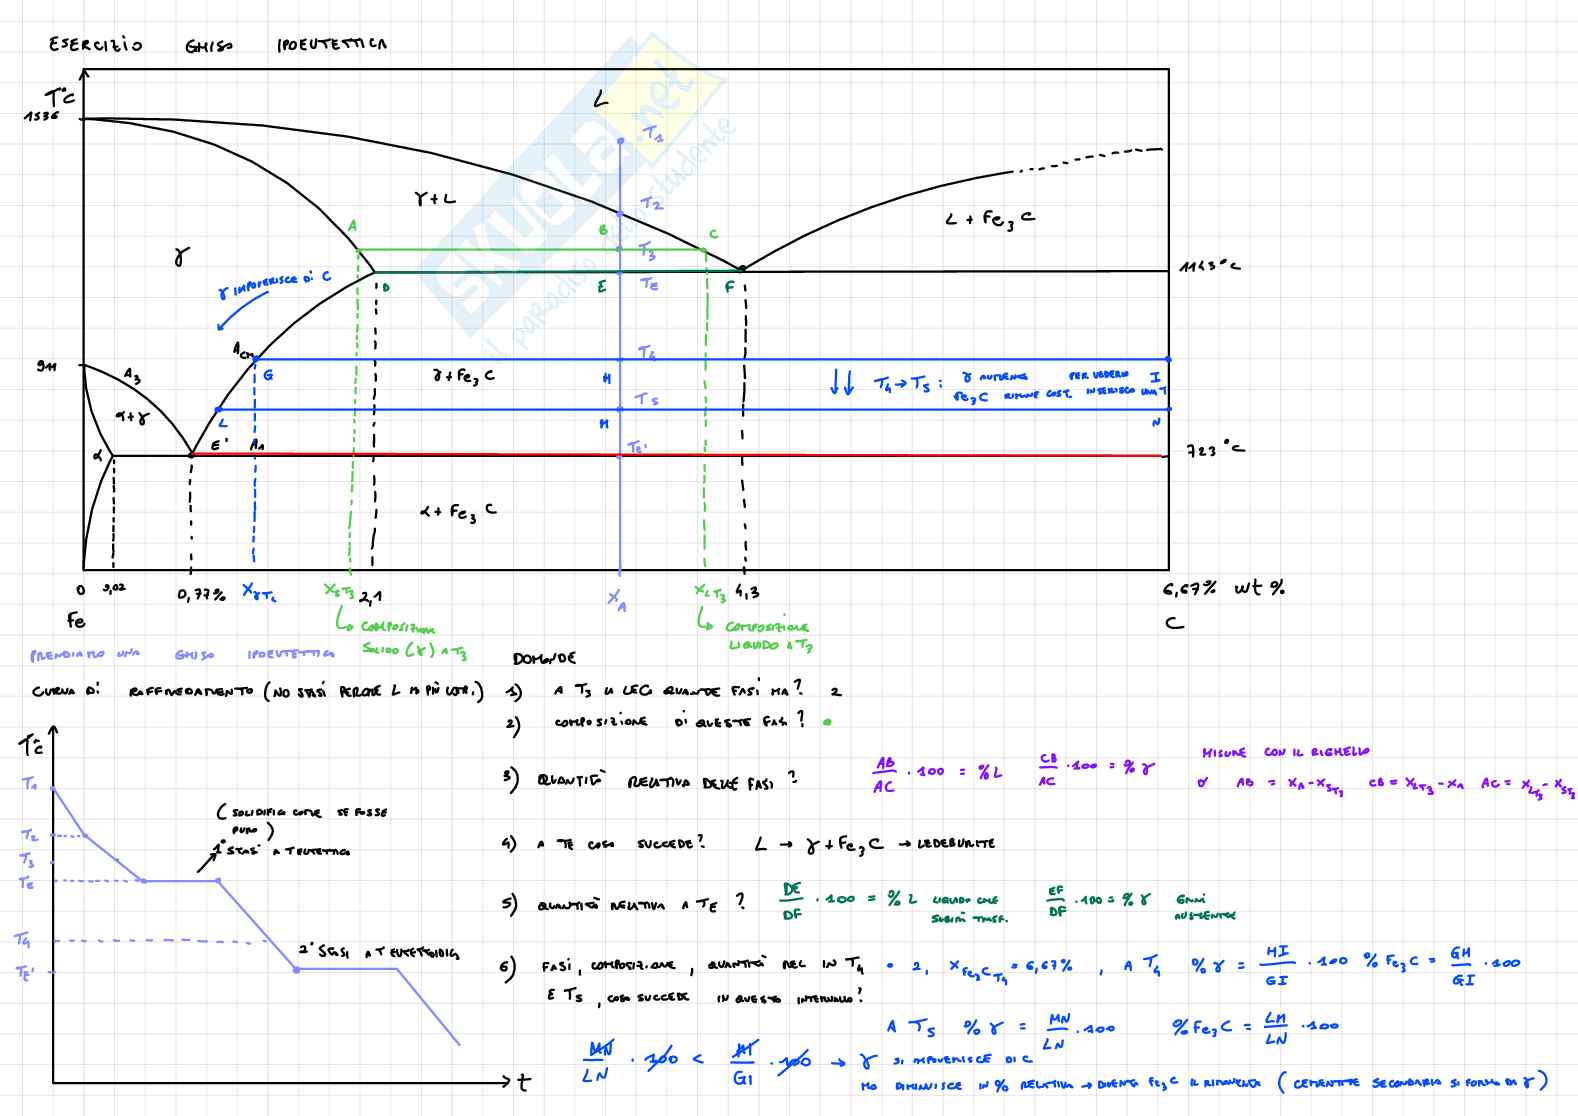
Task: Click the blue 'γ impoverisce di C' note
Action: (x=274, y=284)
